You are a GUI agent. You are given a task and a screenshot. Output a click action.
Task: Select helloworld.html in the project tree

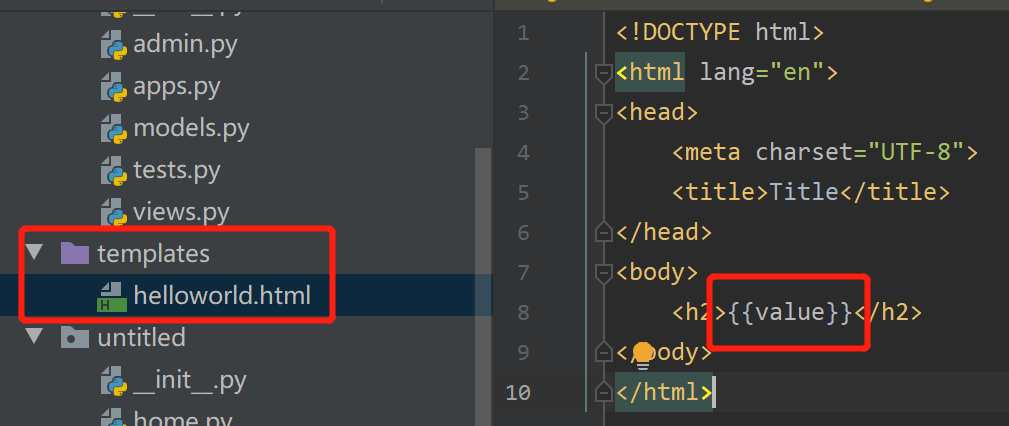[x=221, y=296]
